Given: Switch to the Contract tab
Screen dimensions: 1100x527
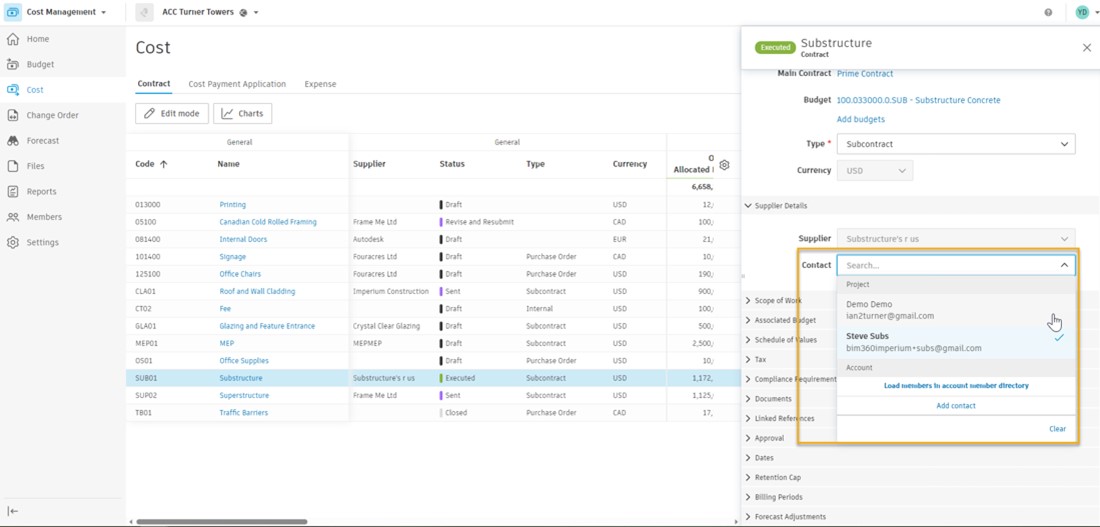Looking at the screenshot, I should (154, 84).
